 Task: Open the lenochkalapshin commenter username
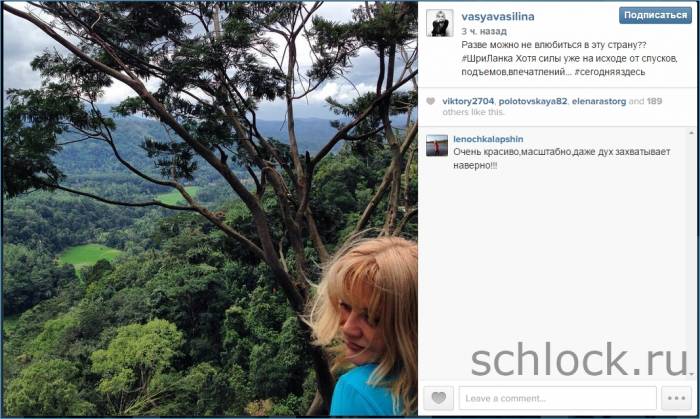(488, 139)
